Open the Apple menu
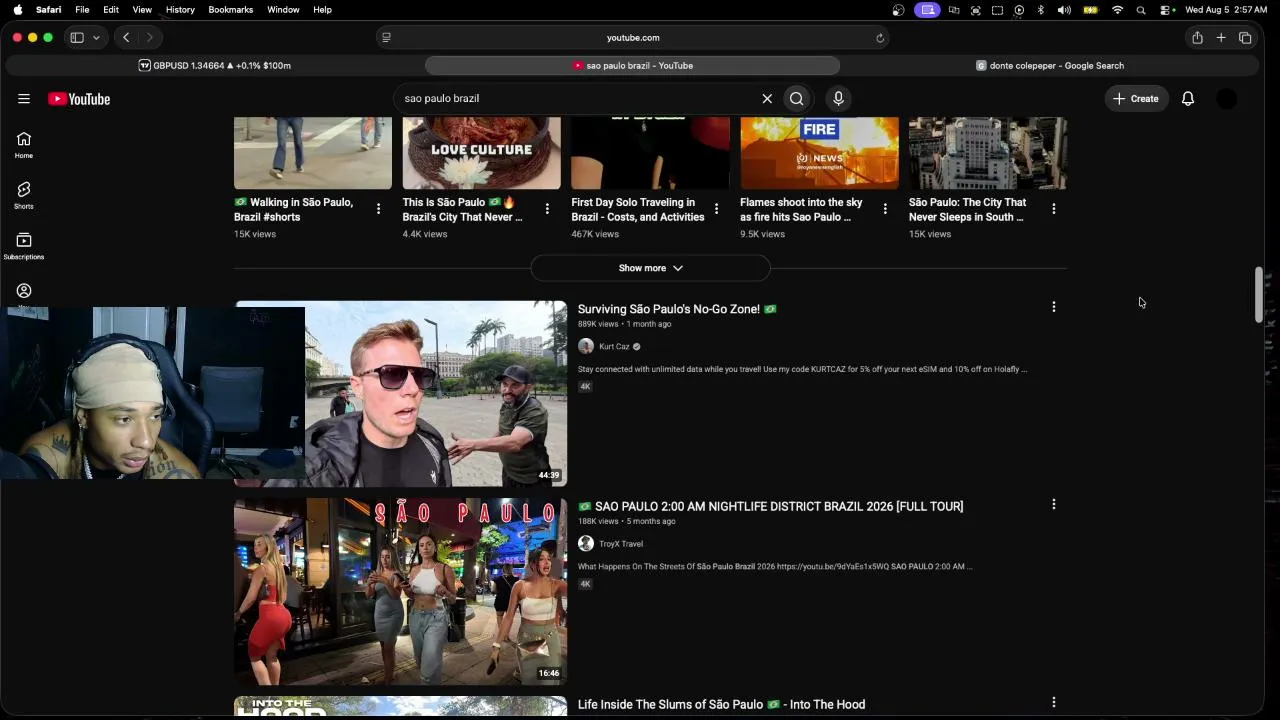Viewport: 1280px width, 720px height. (18, 10)
